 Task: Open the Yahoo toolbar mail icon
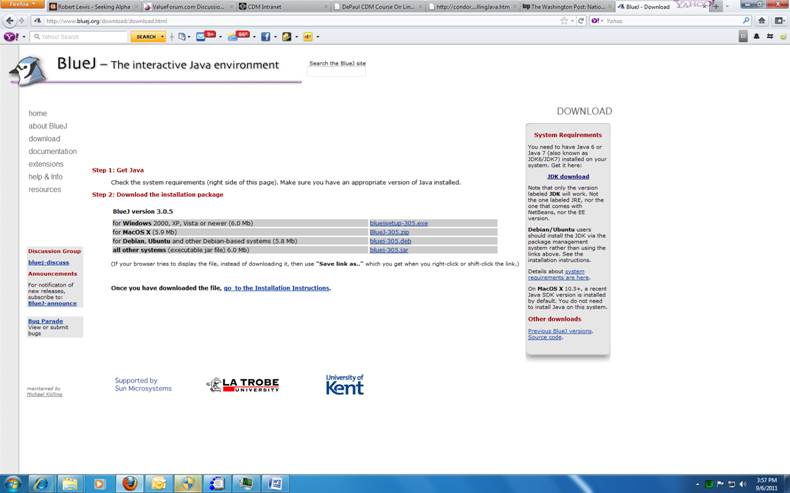[201, 37]
